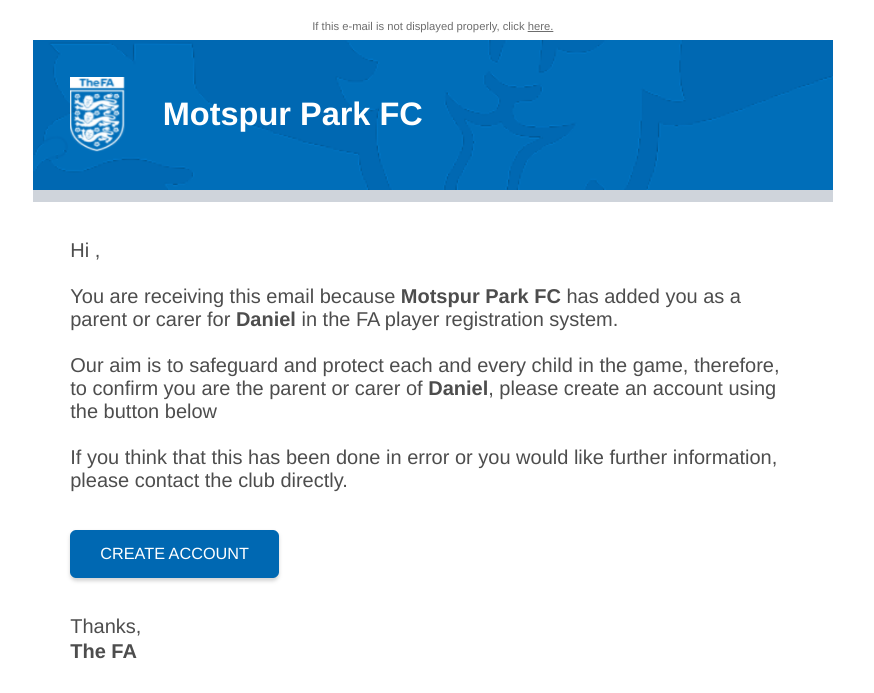
Task: Click the 'Thanks,' closing text
Action: (x=105, y=627)
